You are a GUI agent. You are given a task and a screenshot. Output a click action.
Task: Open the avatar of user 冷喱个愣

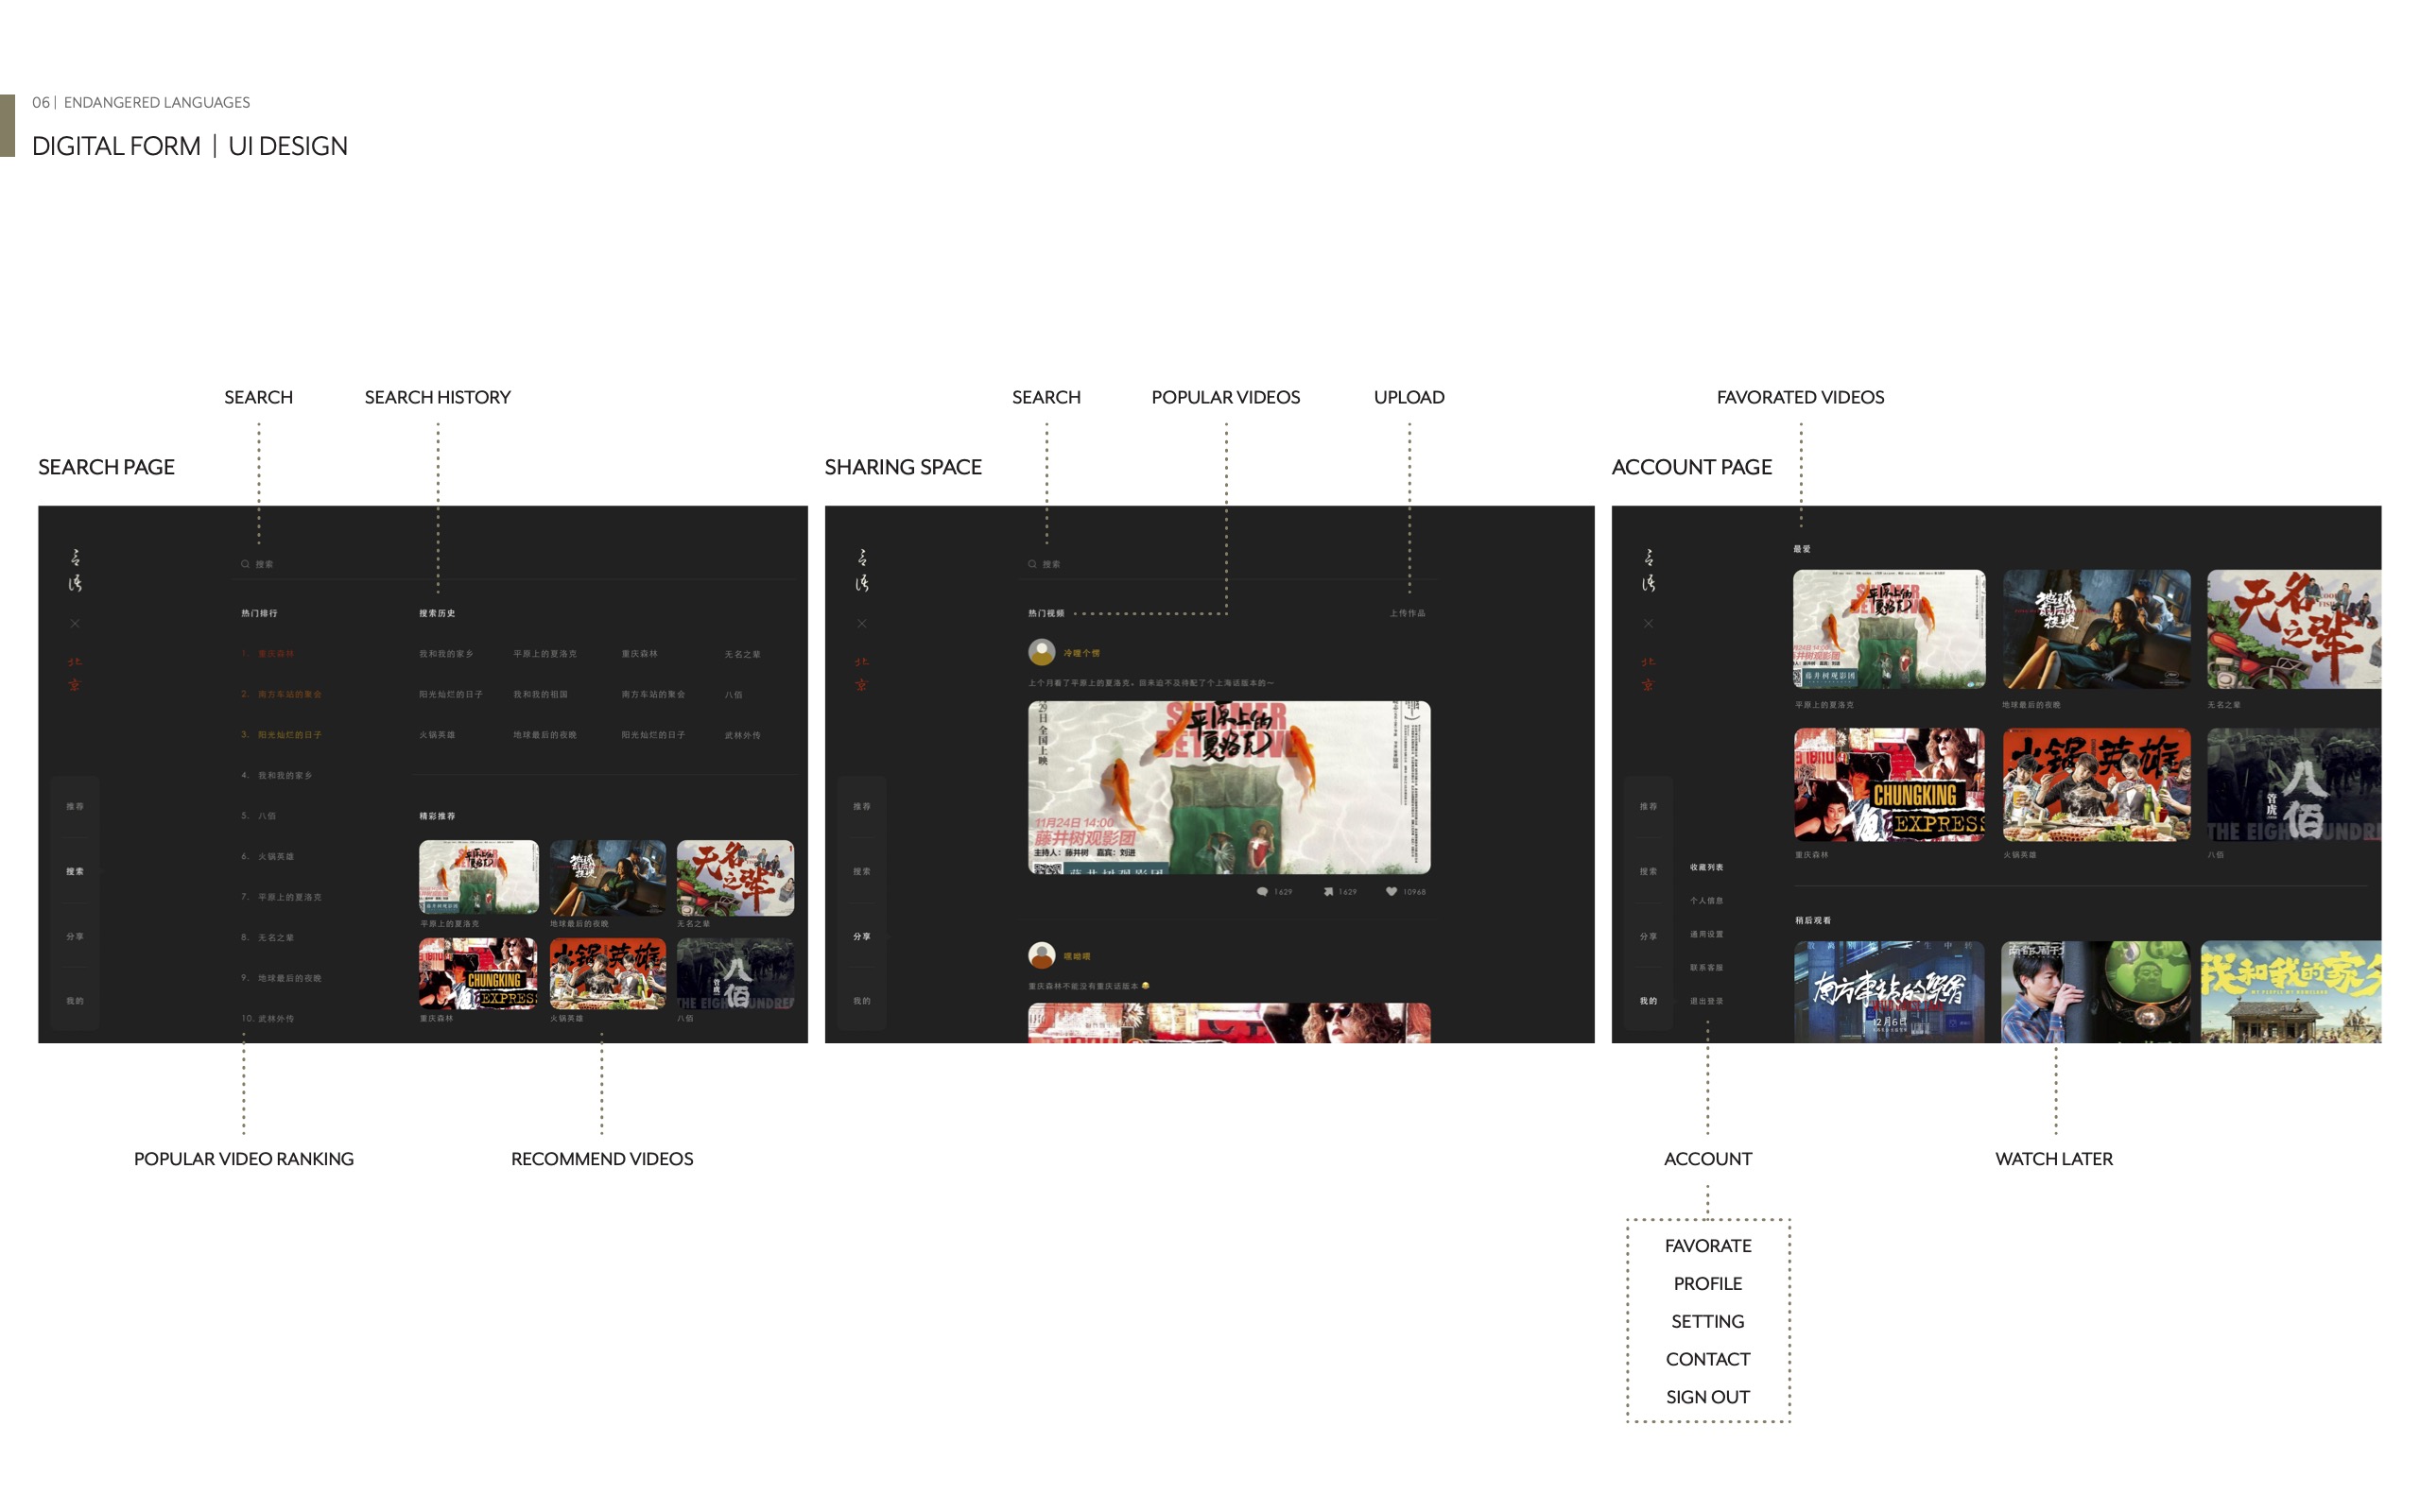point(1042,652)
